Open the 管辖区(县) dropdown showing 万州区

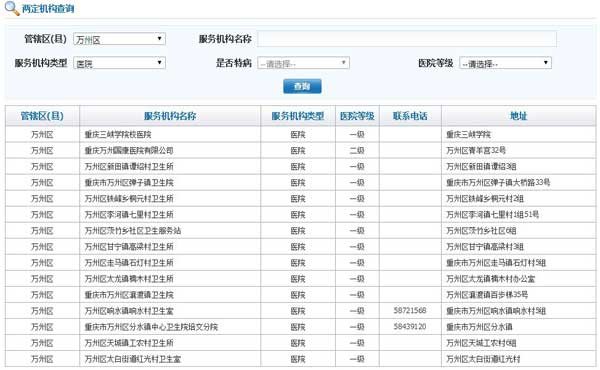(x=119, y=39)
